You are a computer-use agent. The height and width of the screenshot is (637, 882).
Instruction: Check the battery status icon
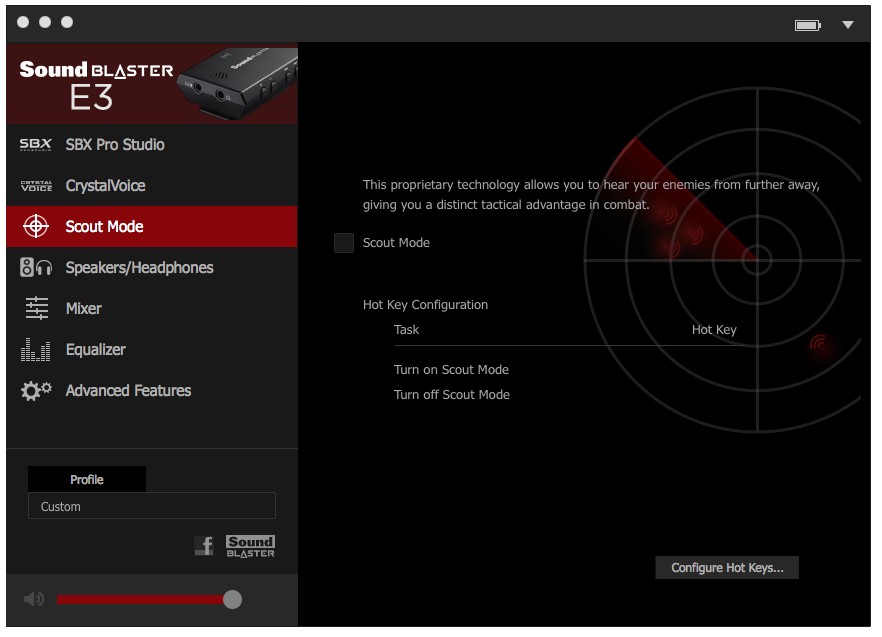[x=807, y=25]
